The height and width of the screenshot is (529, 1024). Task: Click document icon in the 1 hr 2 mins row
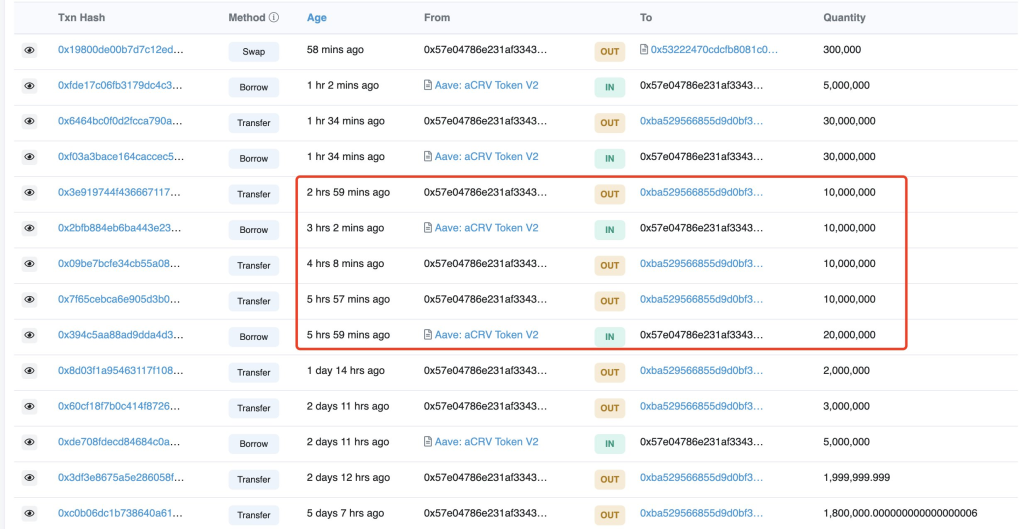[x=428, y=86]
